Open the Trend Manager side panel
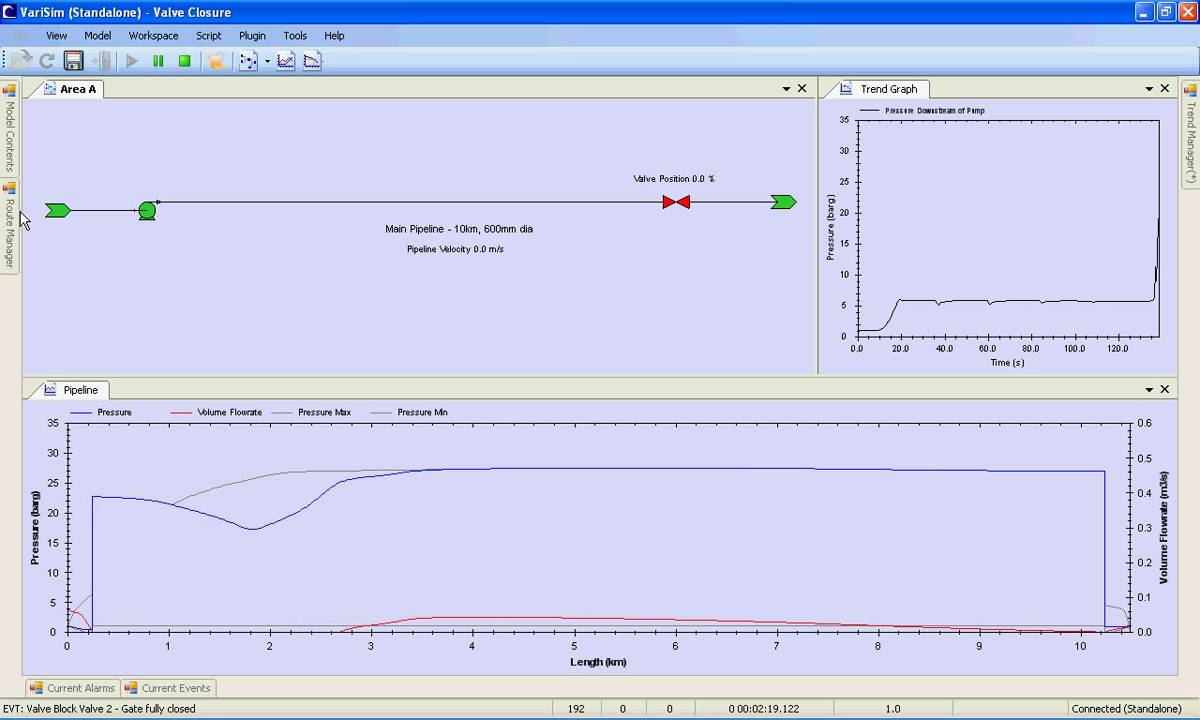 point(1191,134)
